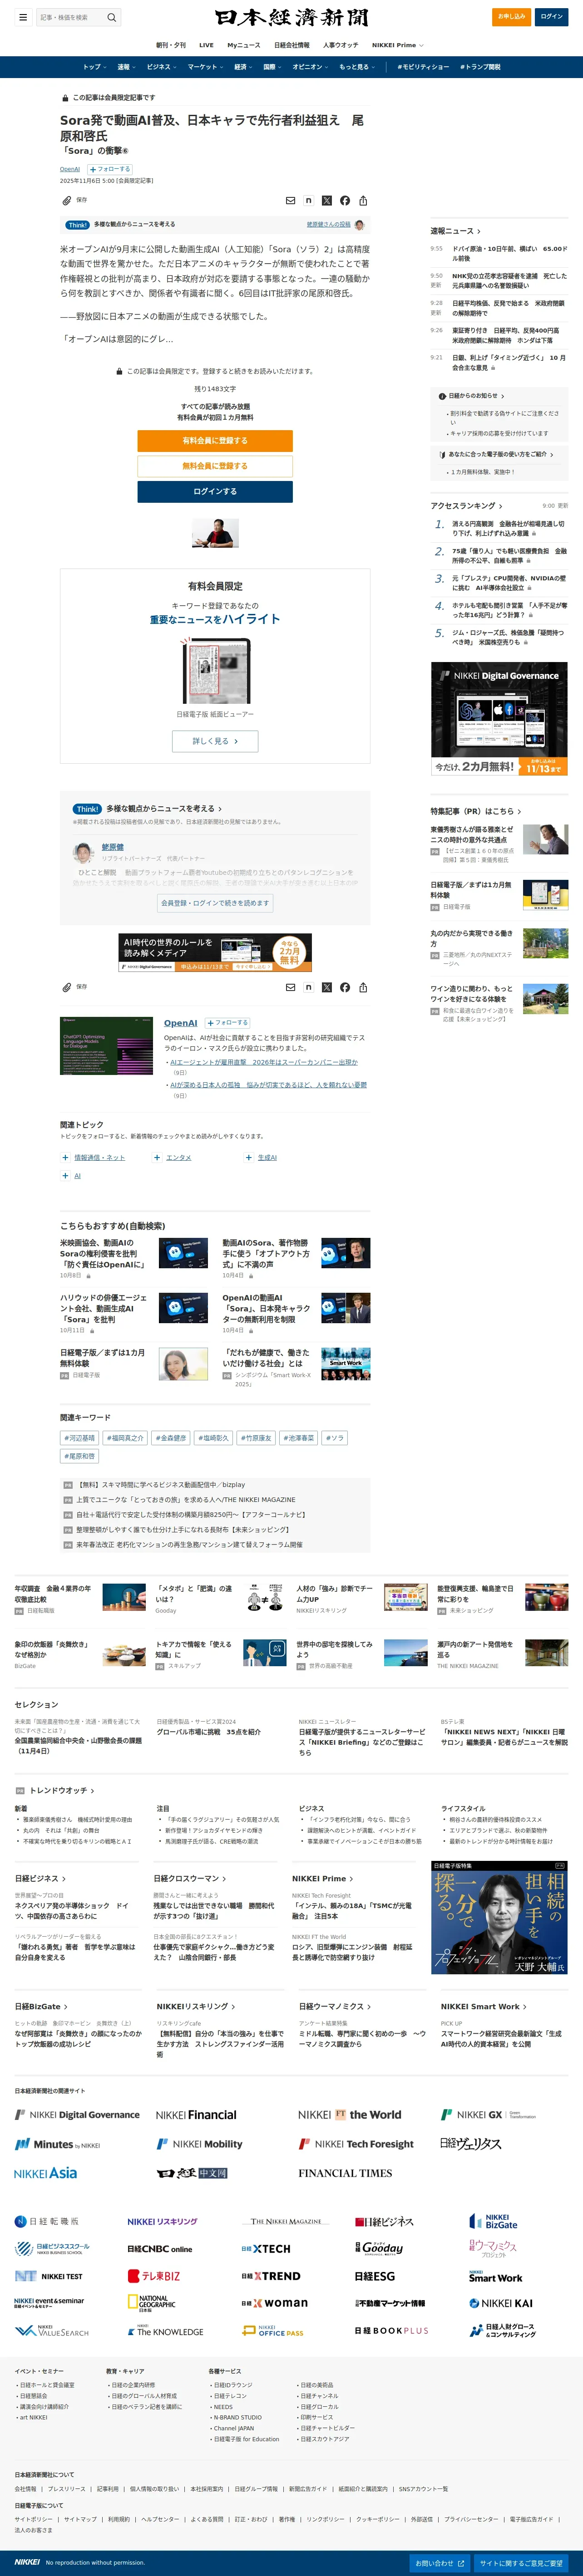This screenshot has height=2576, width=583.
Task: Click 会員登録・ログインで続きを読めます button
Action: (x=215, y=903)
